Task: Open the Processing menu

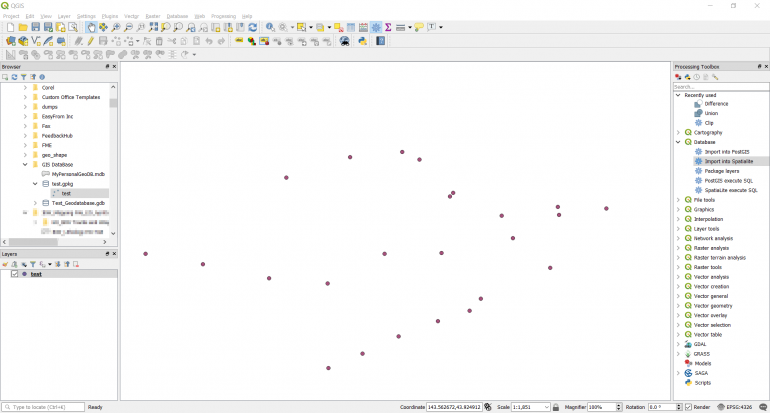Action: coord(223,17)
